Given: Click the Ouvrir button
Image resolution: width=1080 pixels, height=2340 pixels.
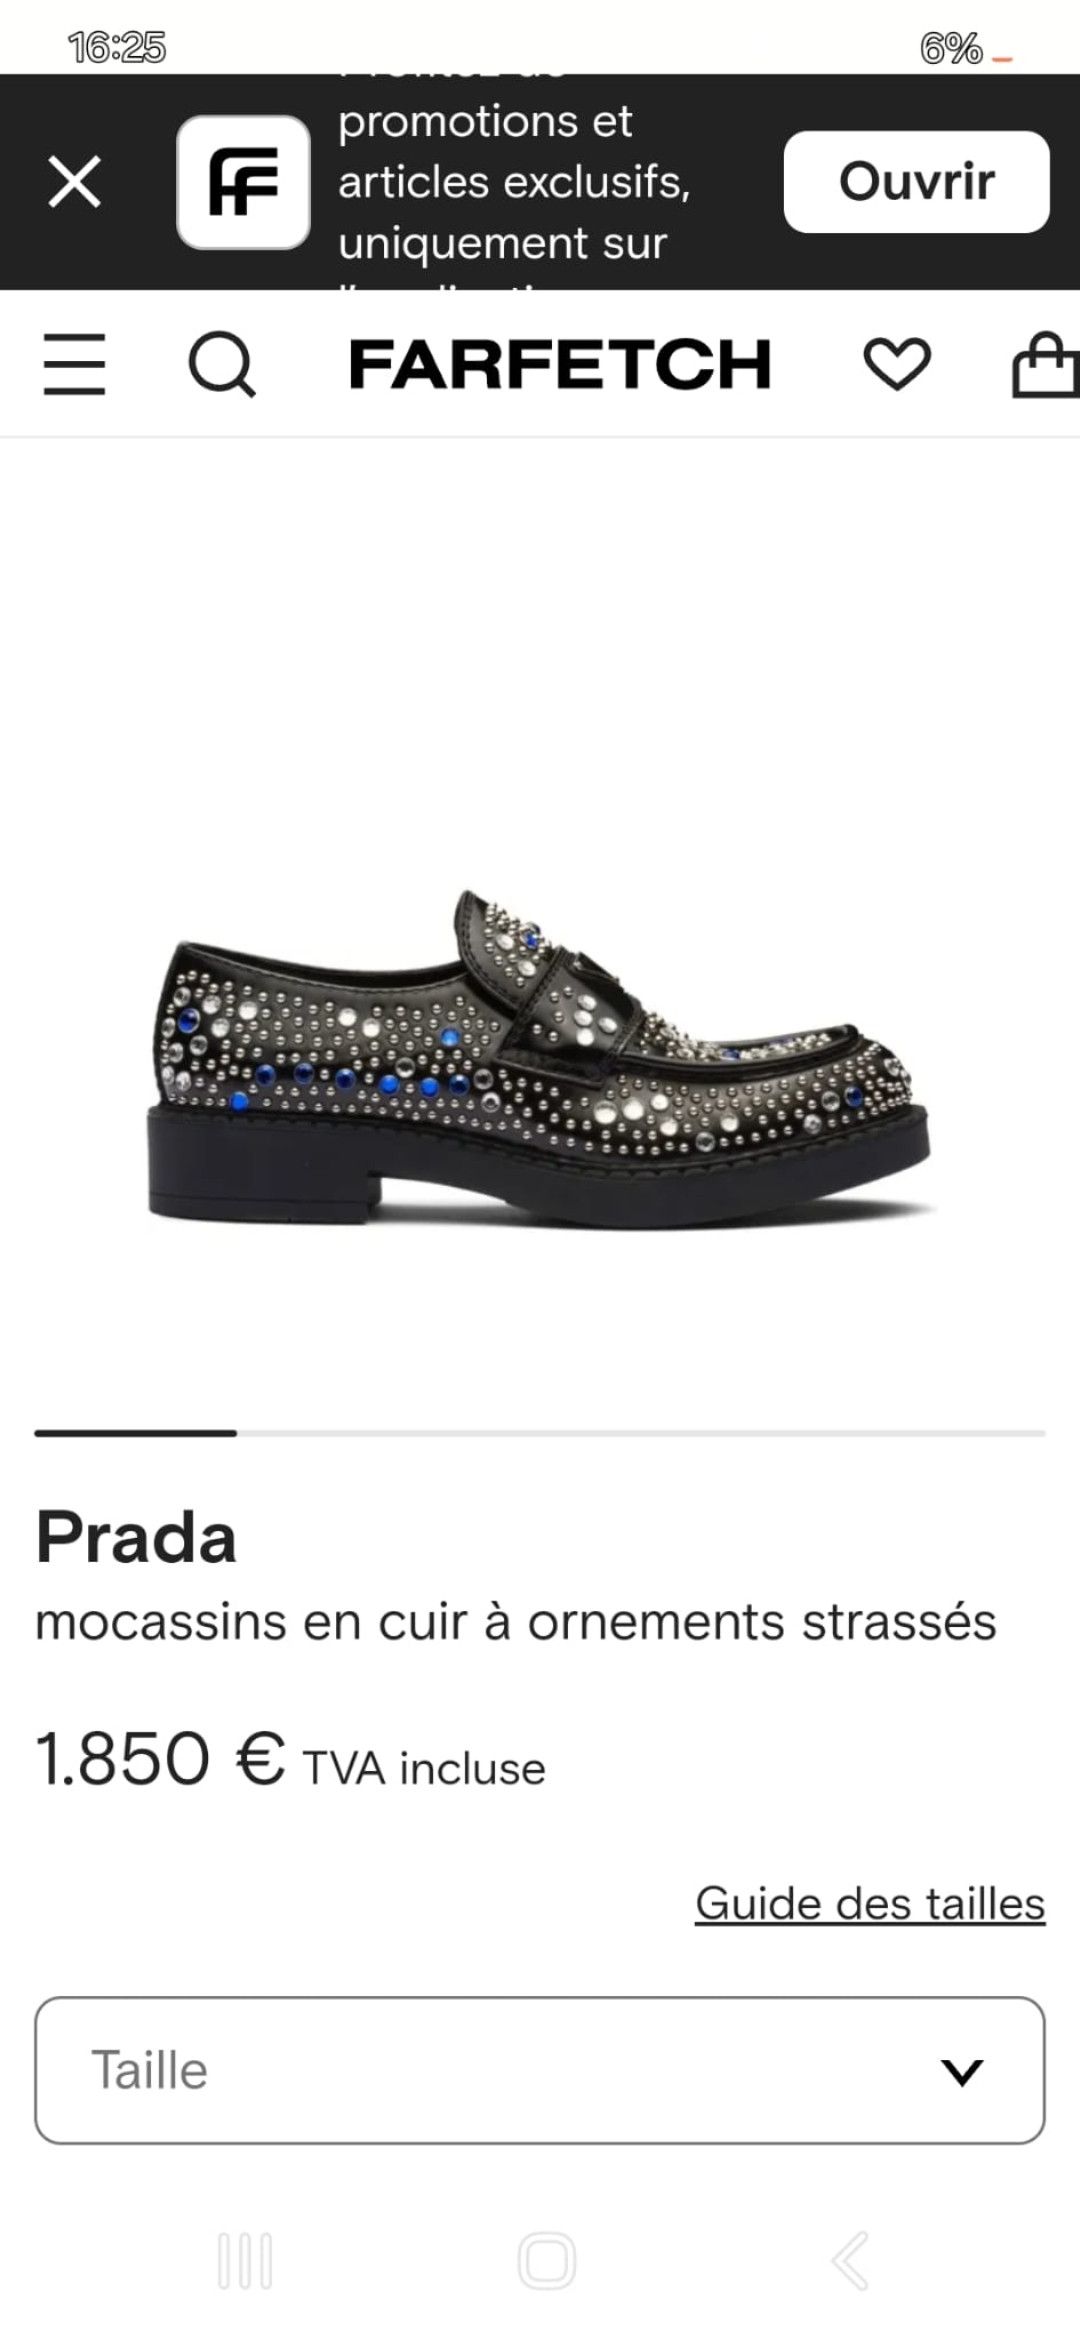Looking at the screenshot, I should tap(916, 181).
